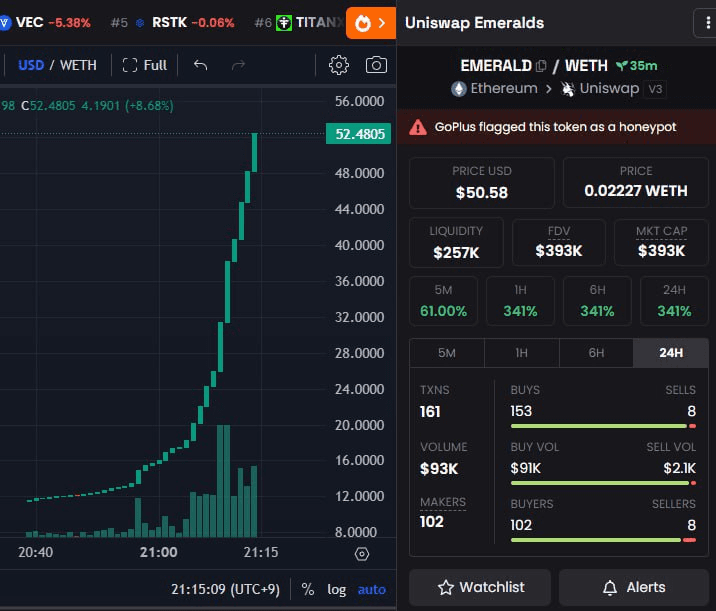This screenshot has height=611, width=716.
Task: Click the latest green candle near 52
Action: point(254,153)
